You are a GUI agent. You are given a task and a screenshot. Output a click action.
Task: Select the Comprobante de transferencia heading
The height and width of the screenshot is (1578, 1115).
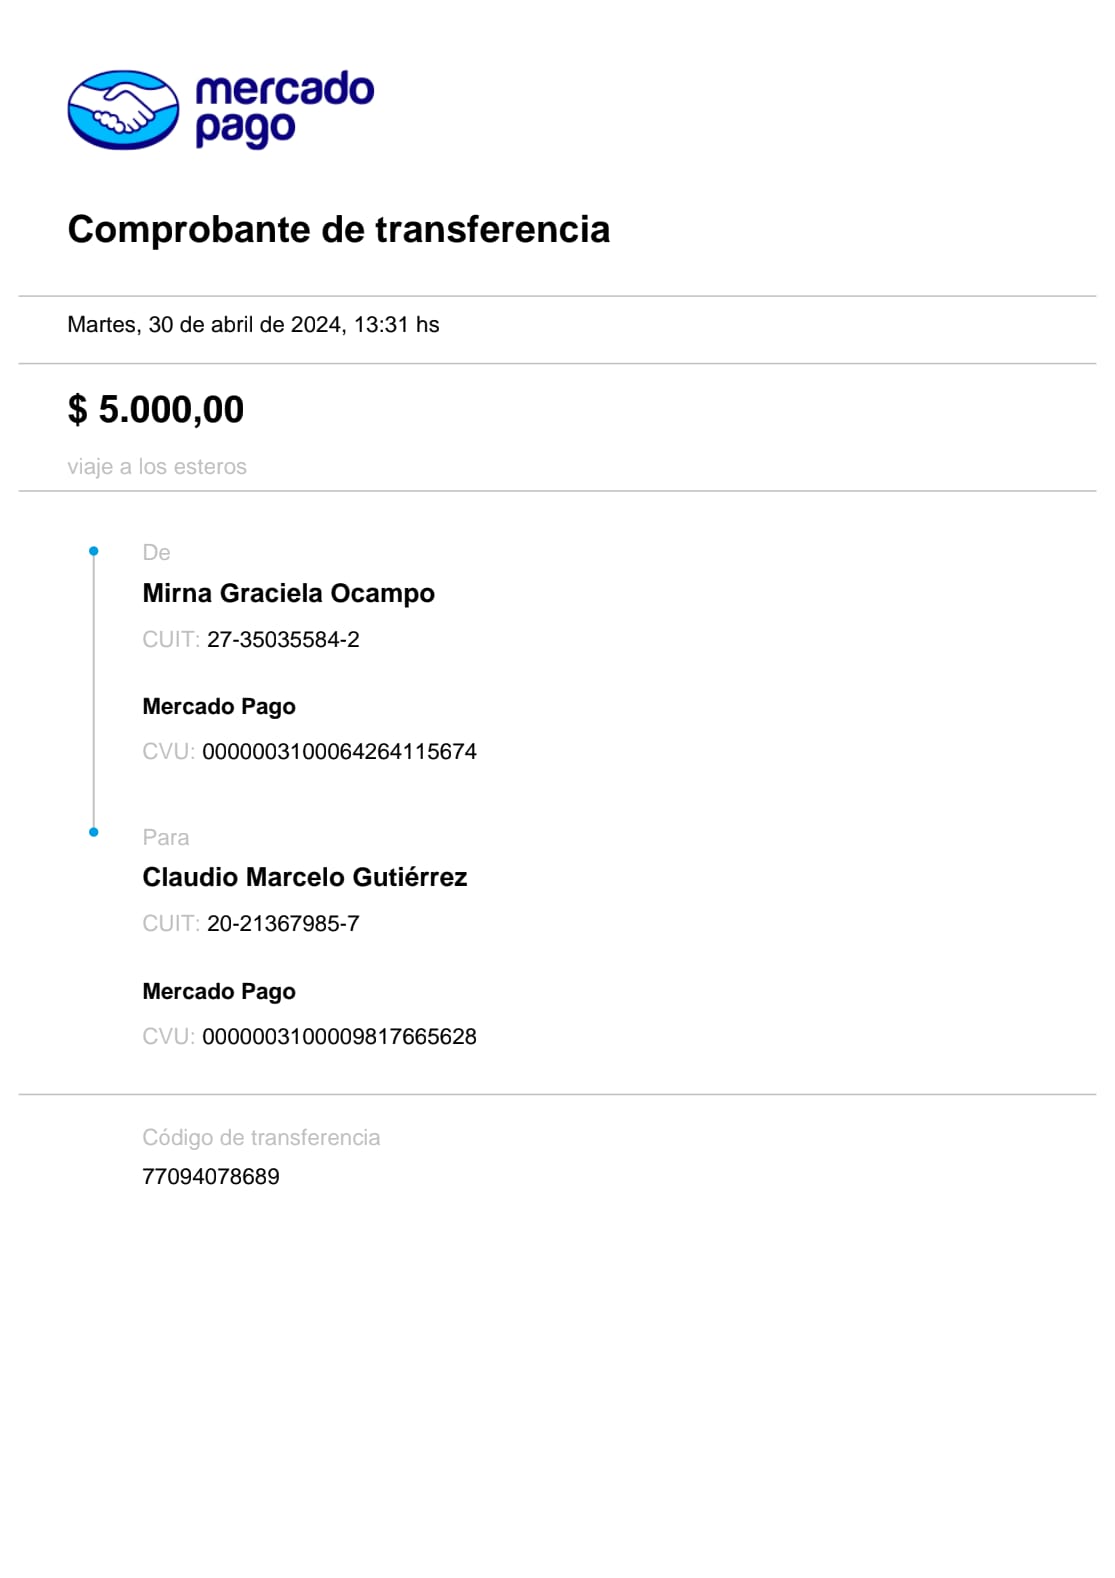338,229
